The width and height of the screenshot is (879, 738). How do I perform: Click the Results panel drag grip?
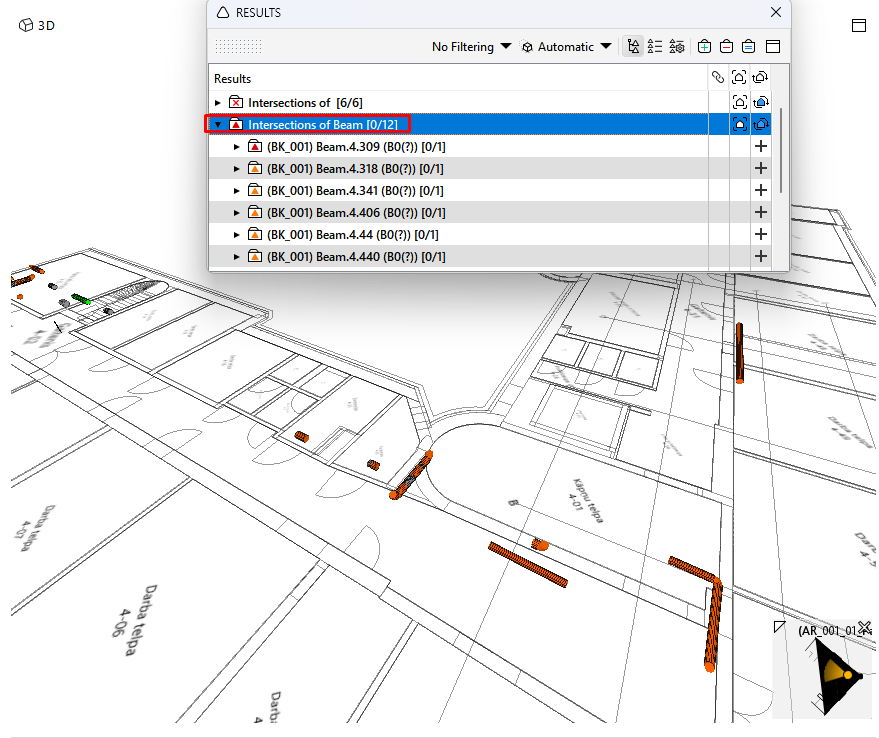[x=238, y=46]
